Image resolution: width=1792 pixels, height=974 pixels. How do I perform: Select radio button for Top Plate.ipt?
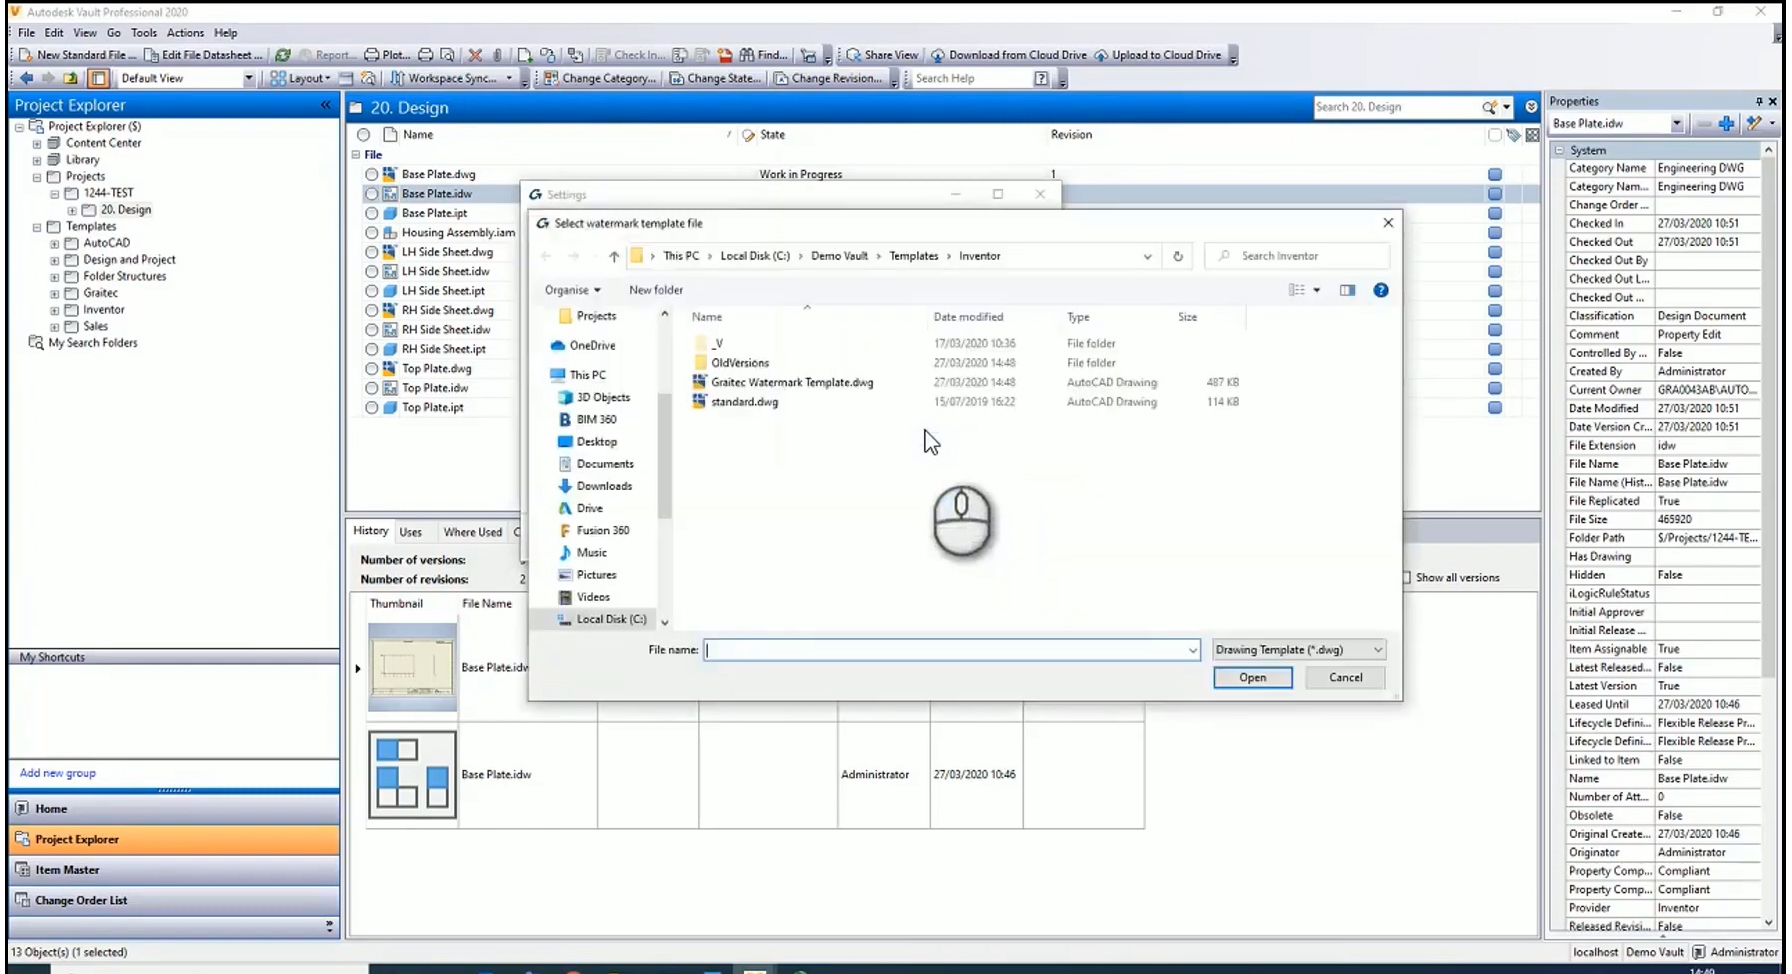371,408
